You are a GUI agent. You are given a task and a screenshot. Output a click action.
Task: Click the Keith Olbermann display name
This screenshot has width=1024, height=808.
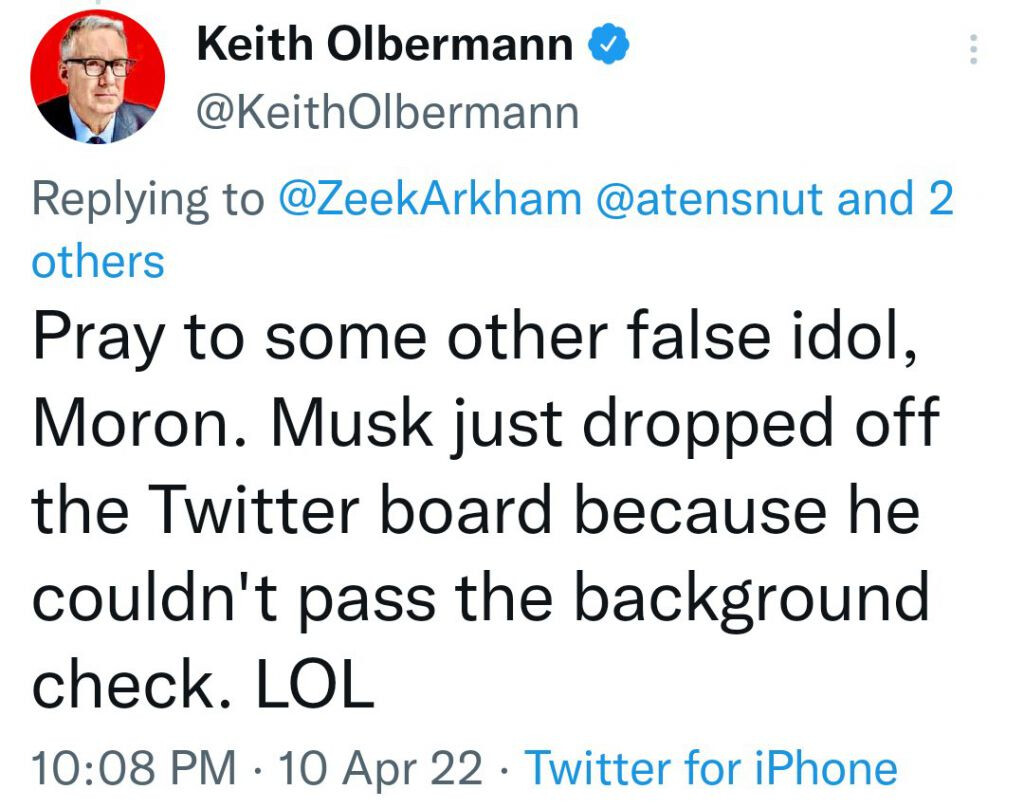[385, 44]
